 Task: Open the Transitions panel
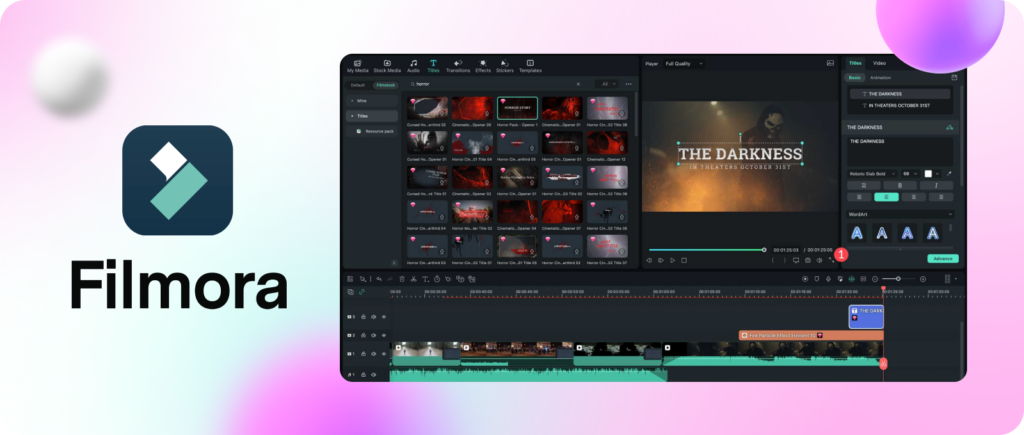pyautogui.click(x=458, y=65)
